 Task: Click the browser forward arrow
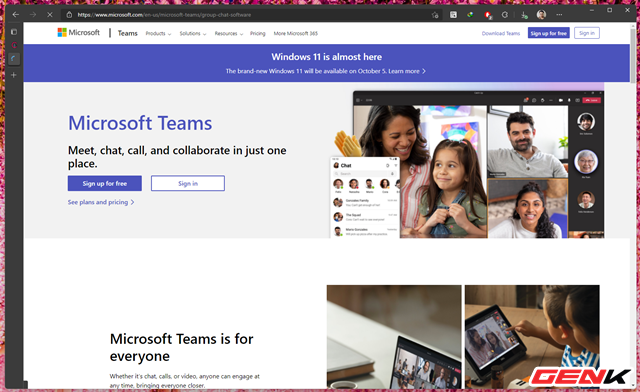[33, 15]
